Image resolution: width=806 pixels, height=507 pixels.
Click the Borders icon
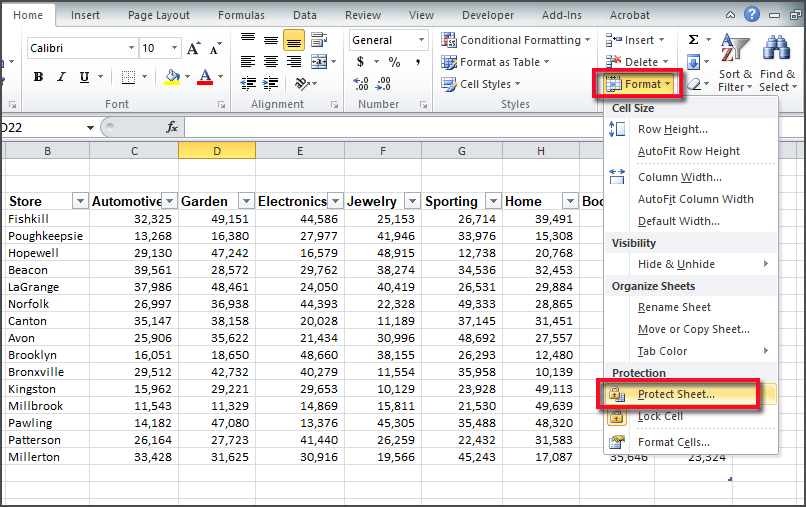click(x=128, y=77)
